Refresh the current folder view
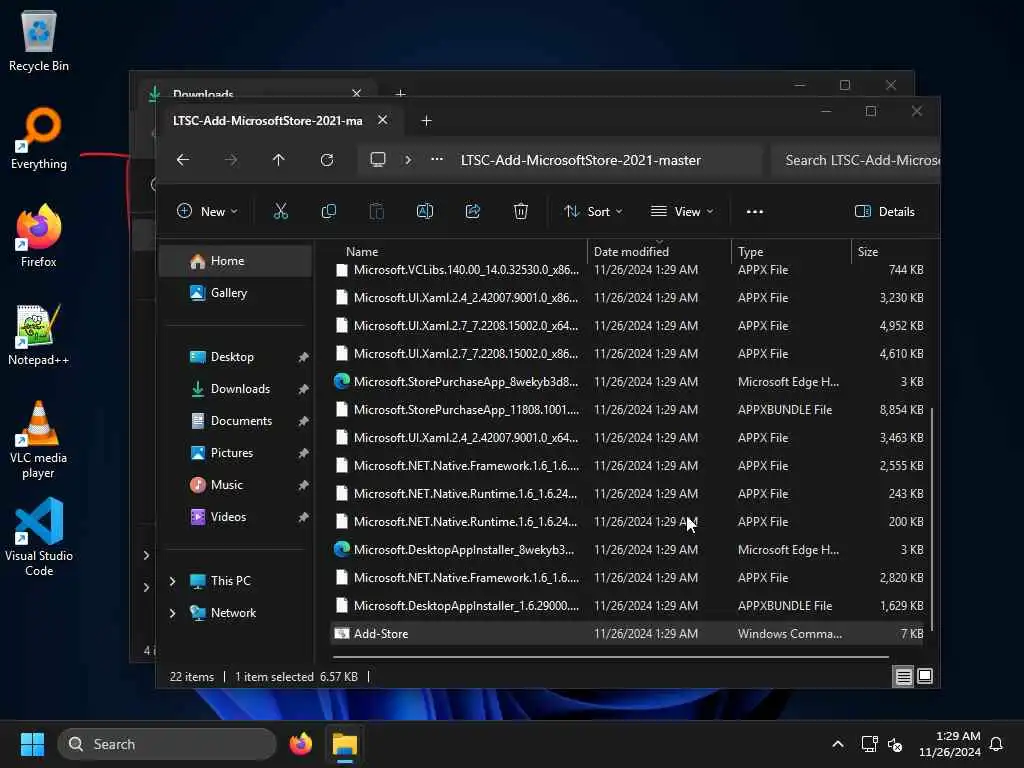The height and width of the screenshot is (768, 1024). [x=327, y=159]
